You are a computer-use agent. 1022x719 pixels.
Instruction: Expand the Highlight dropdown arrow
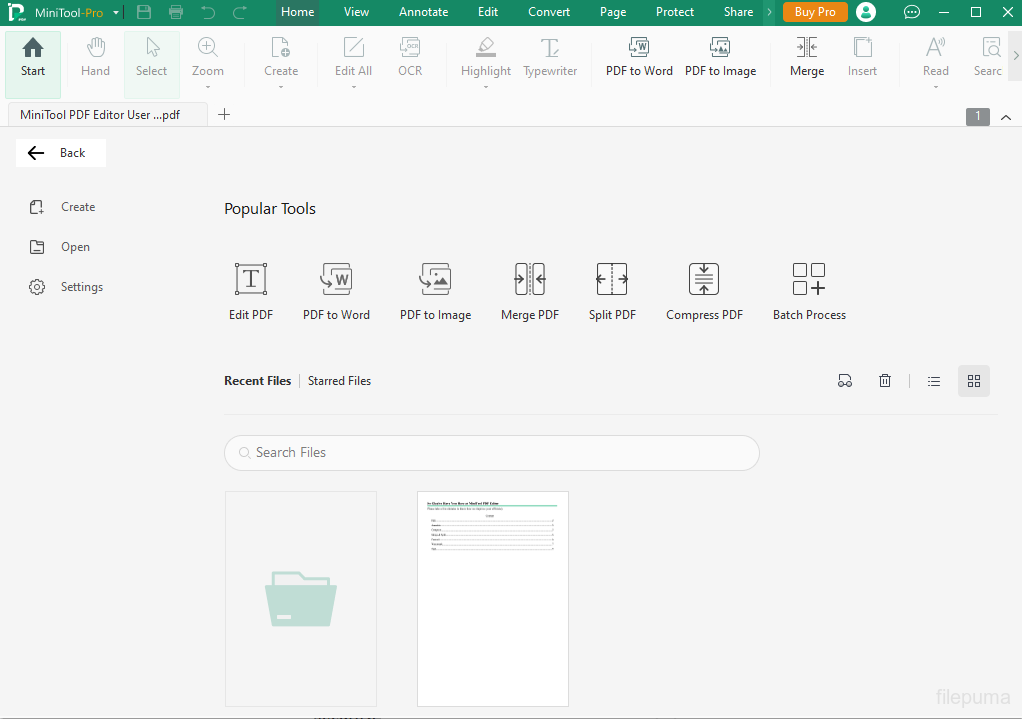(x=486, y=87)
